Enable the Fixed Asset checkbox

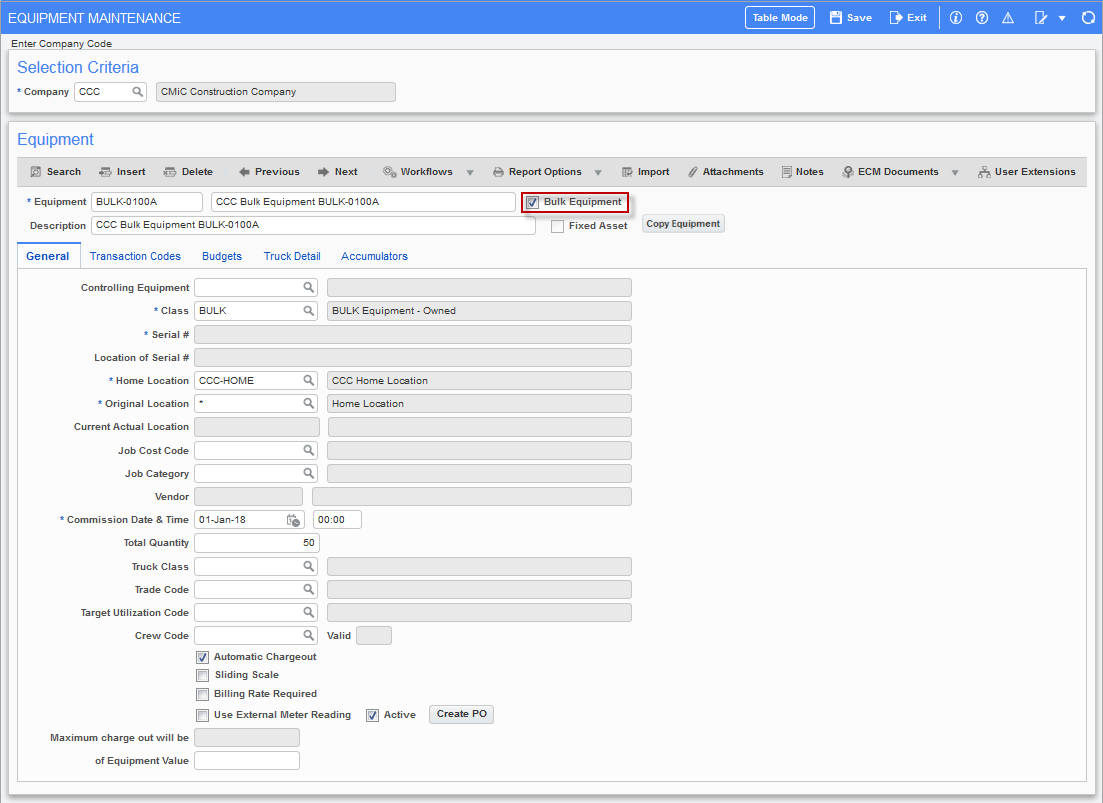(x=558, y=226)
